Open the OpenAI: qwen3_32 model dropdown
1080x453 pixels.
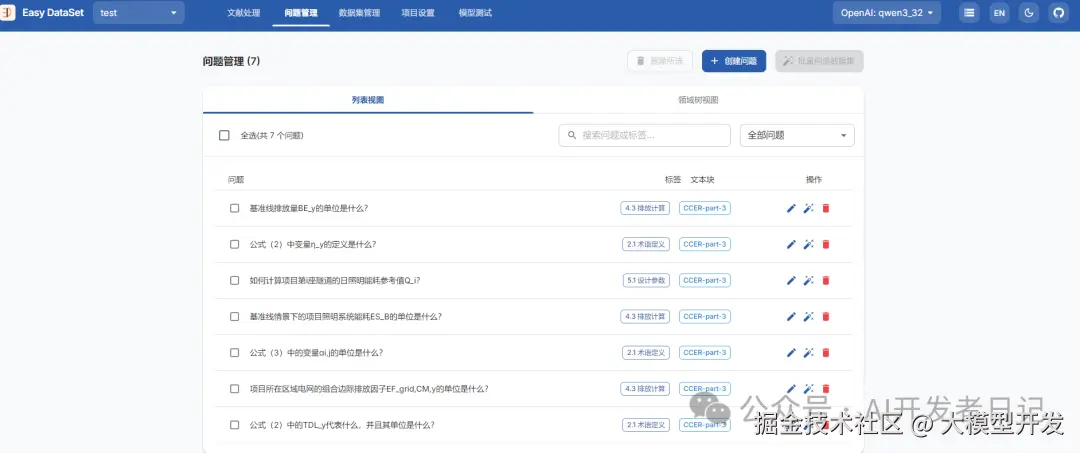tap(887, 12)
